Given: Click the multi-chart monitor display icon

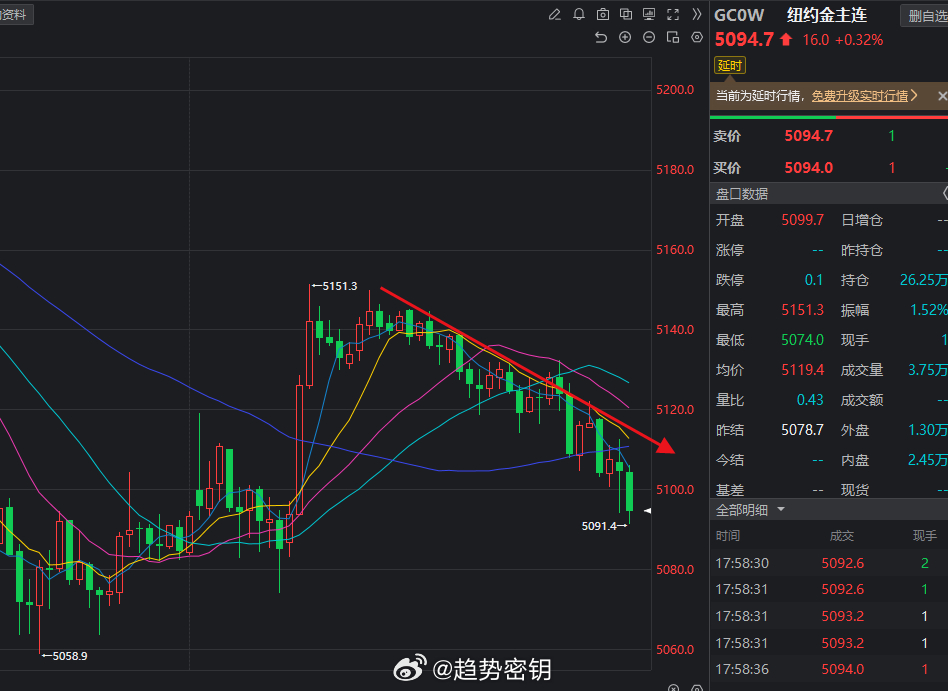Looking at the screenshot, I should tap(650, 14).
